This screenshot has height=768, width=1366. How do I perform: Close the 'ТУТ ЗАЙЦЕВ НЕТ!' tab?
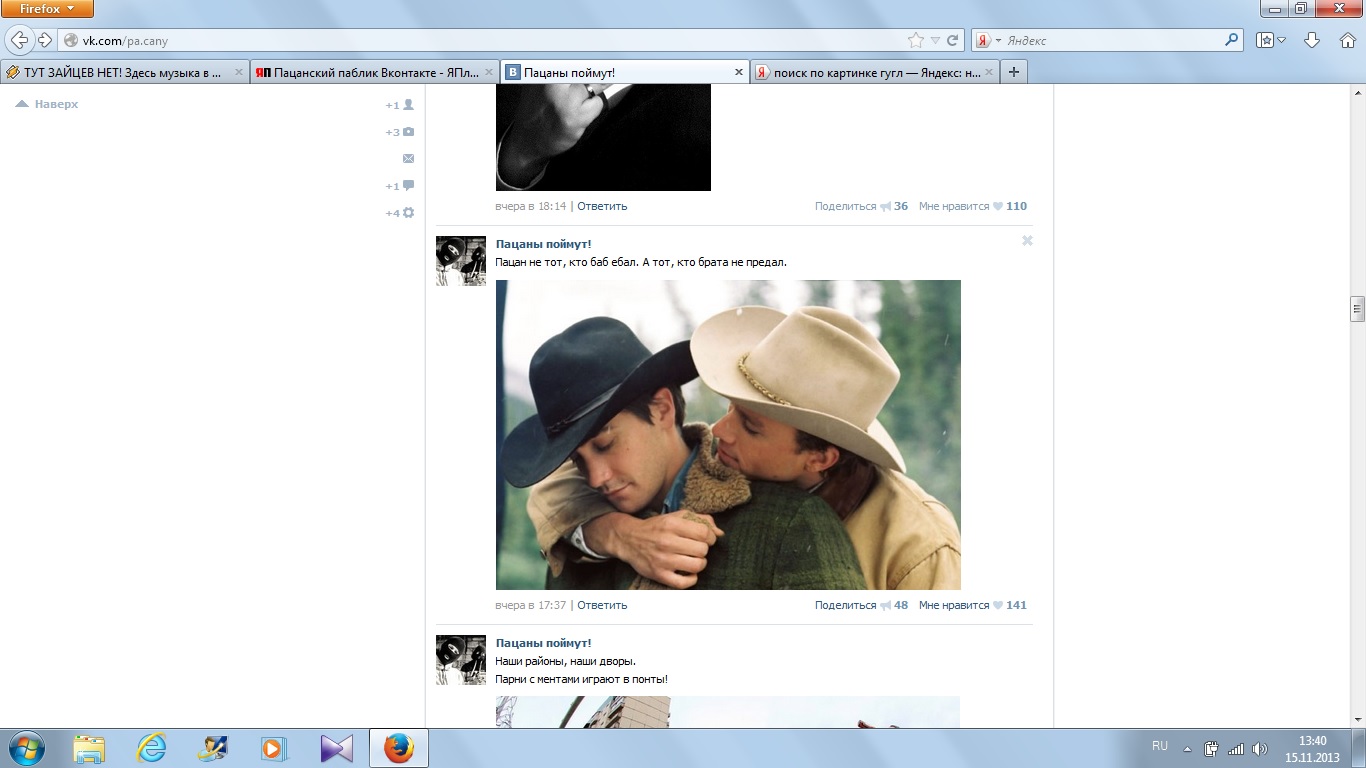239,72
